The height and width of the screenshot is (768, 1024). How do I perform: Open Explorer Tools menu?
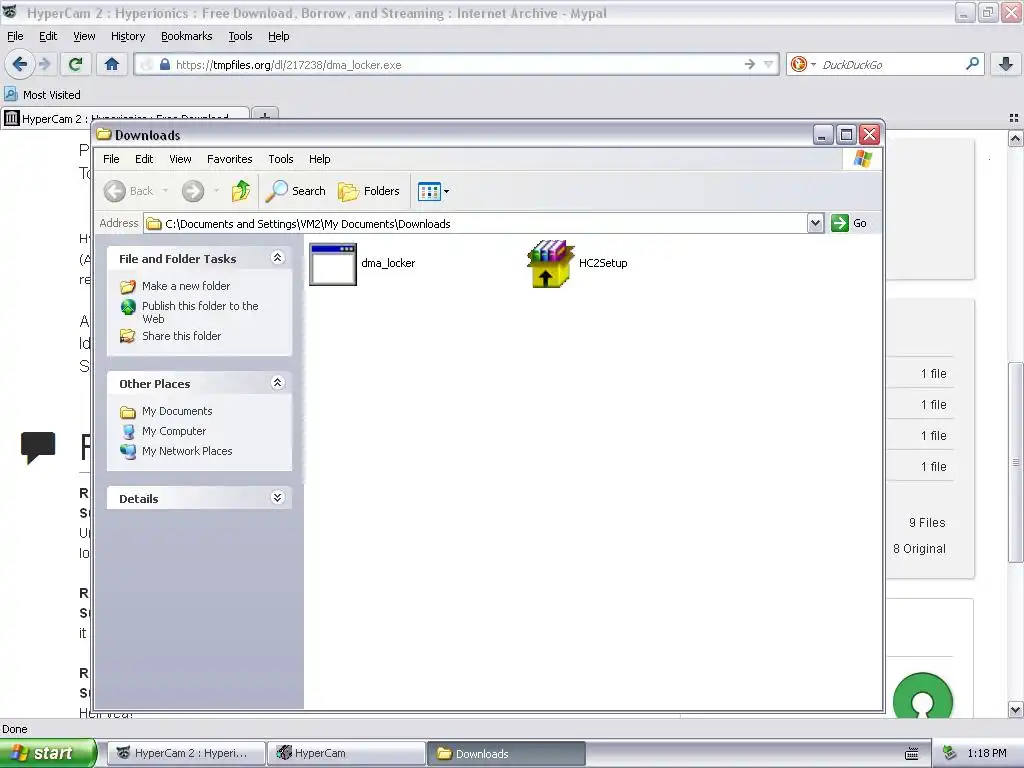point(281,159)
